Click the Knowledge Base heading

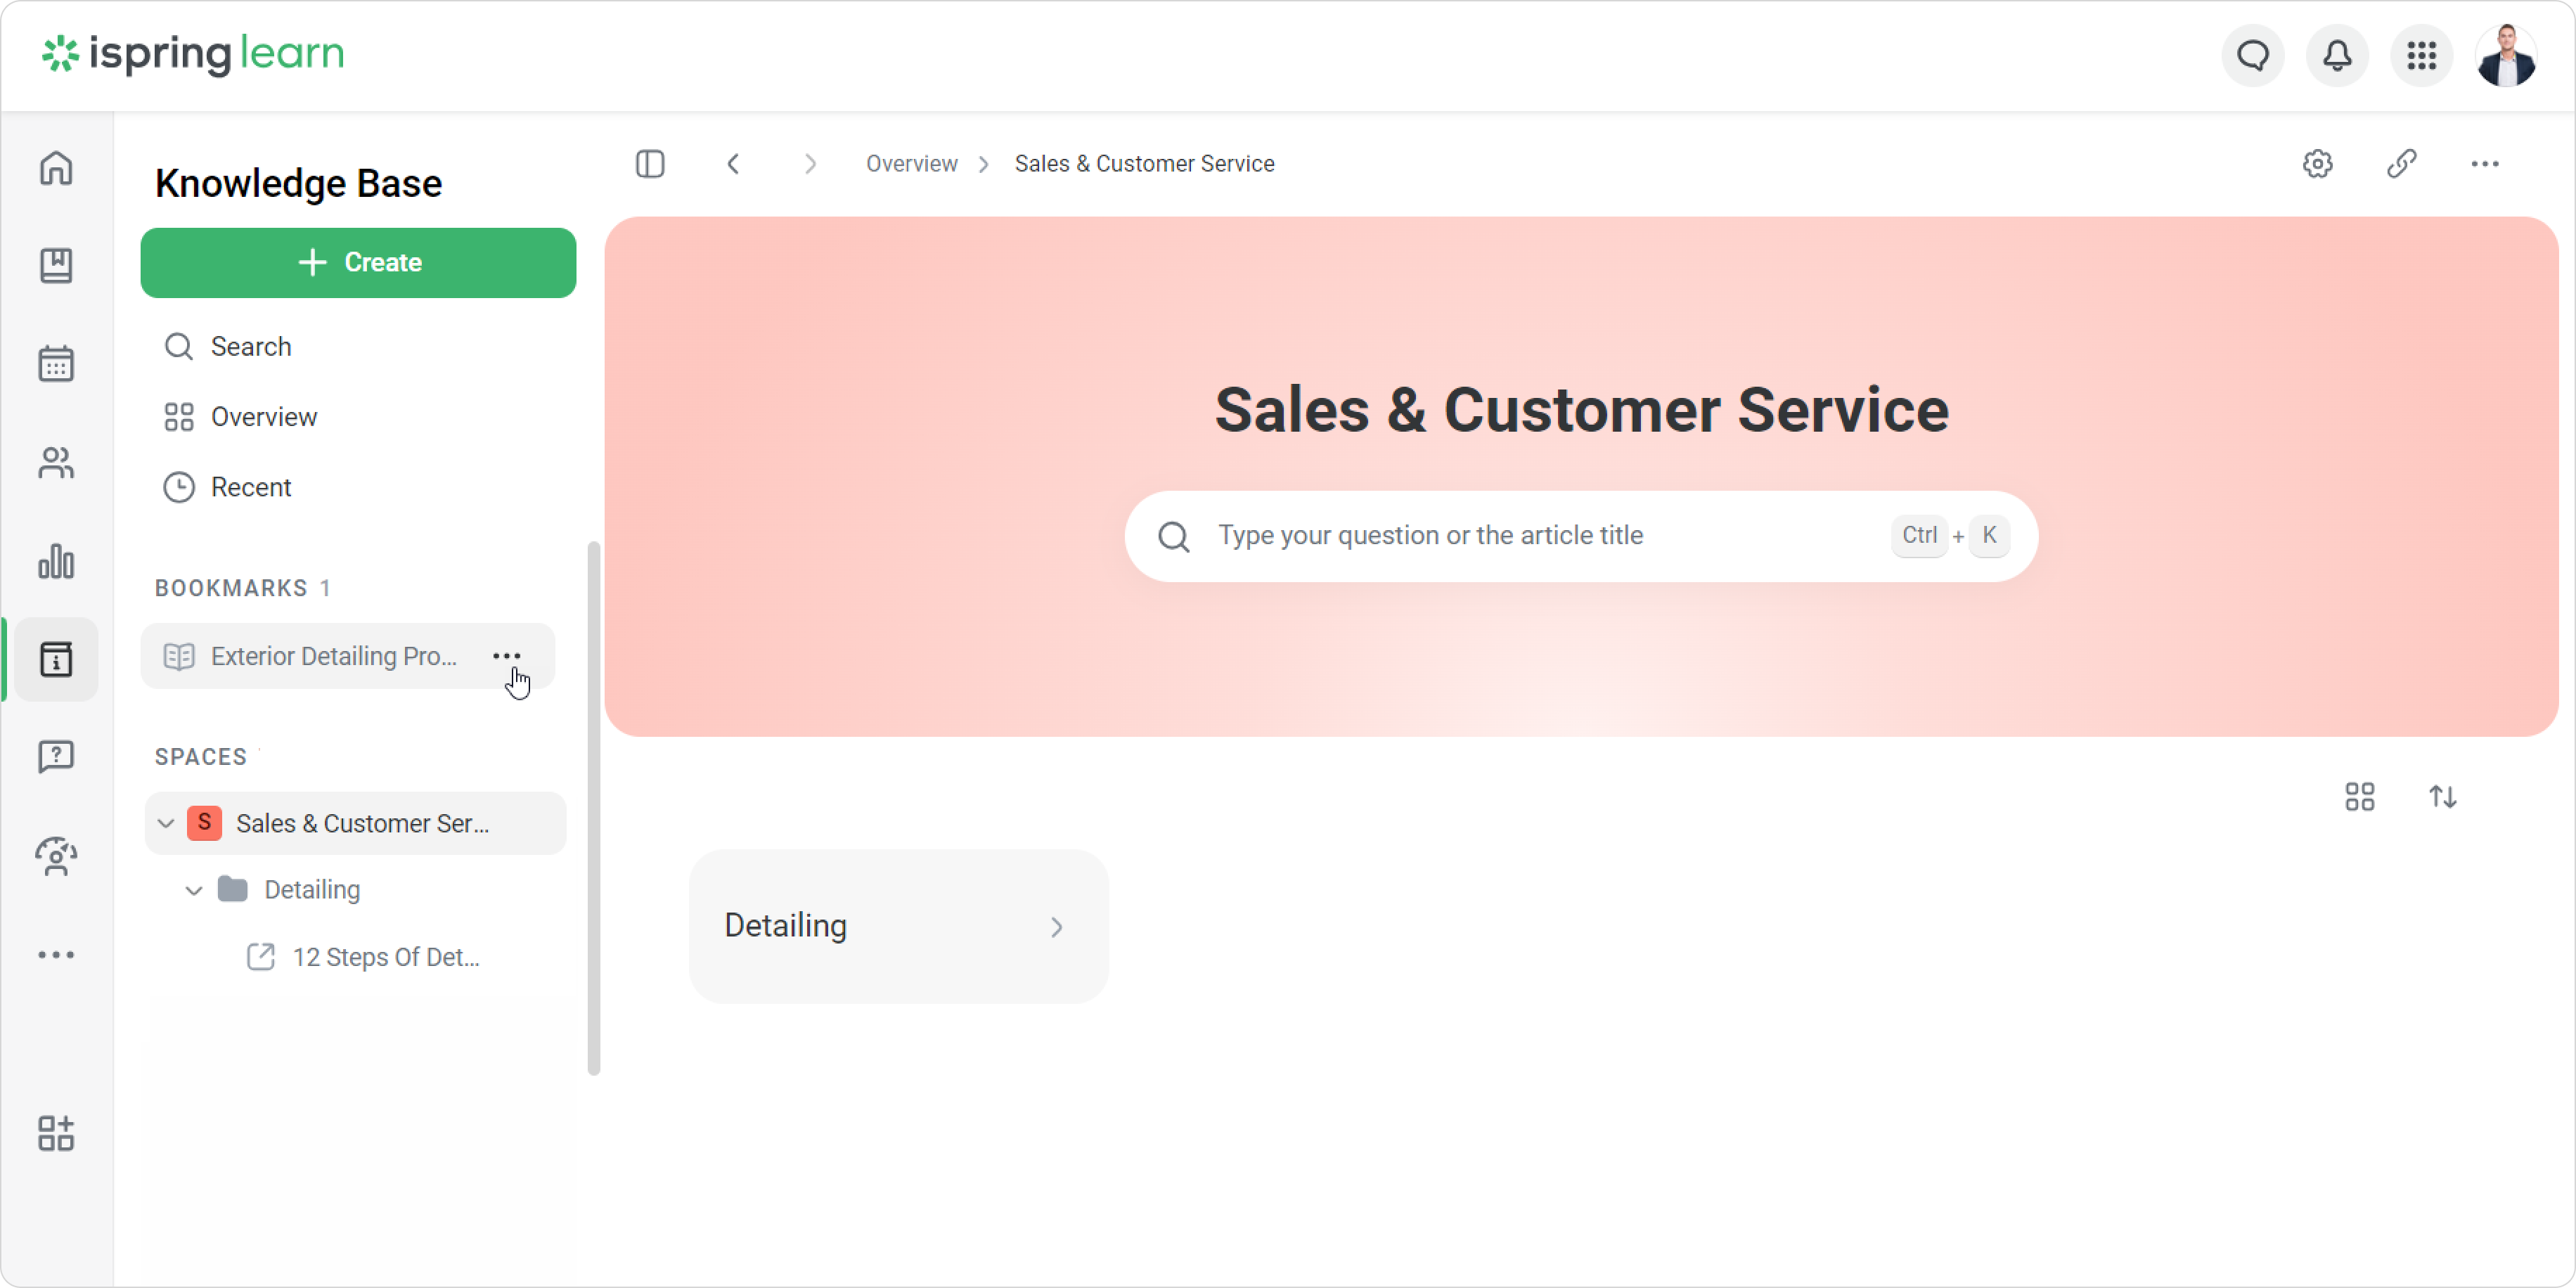click(x=298, y=184)
